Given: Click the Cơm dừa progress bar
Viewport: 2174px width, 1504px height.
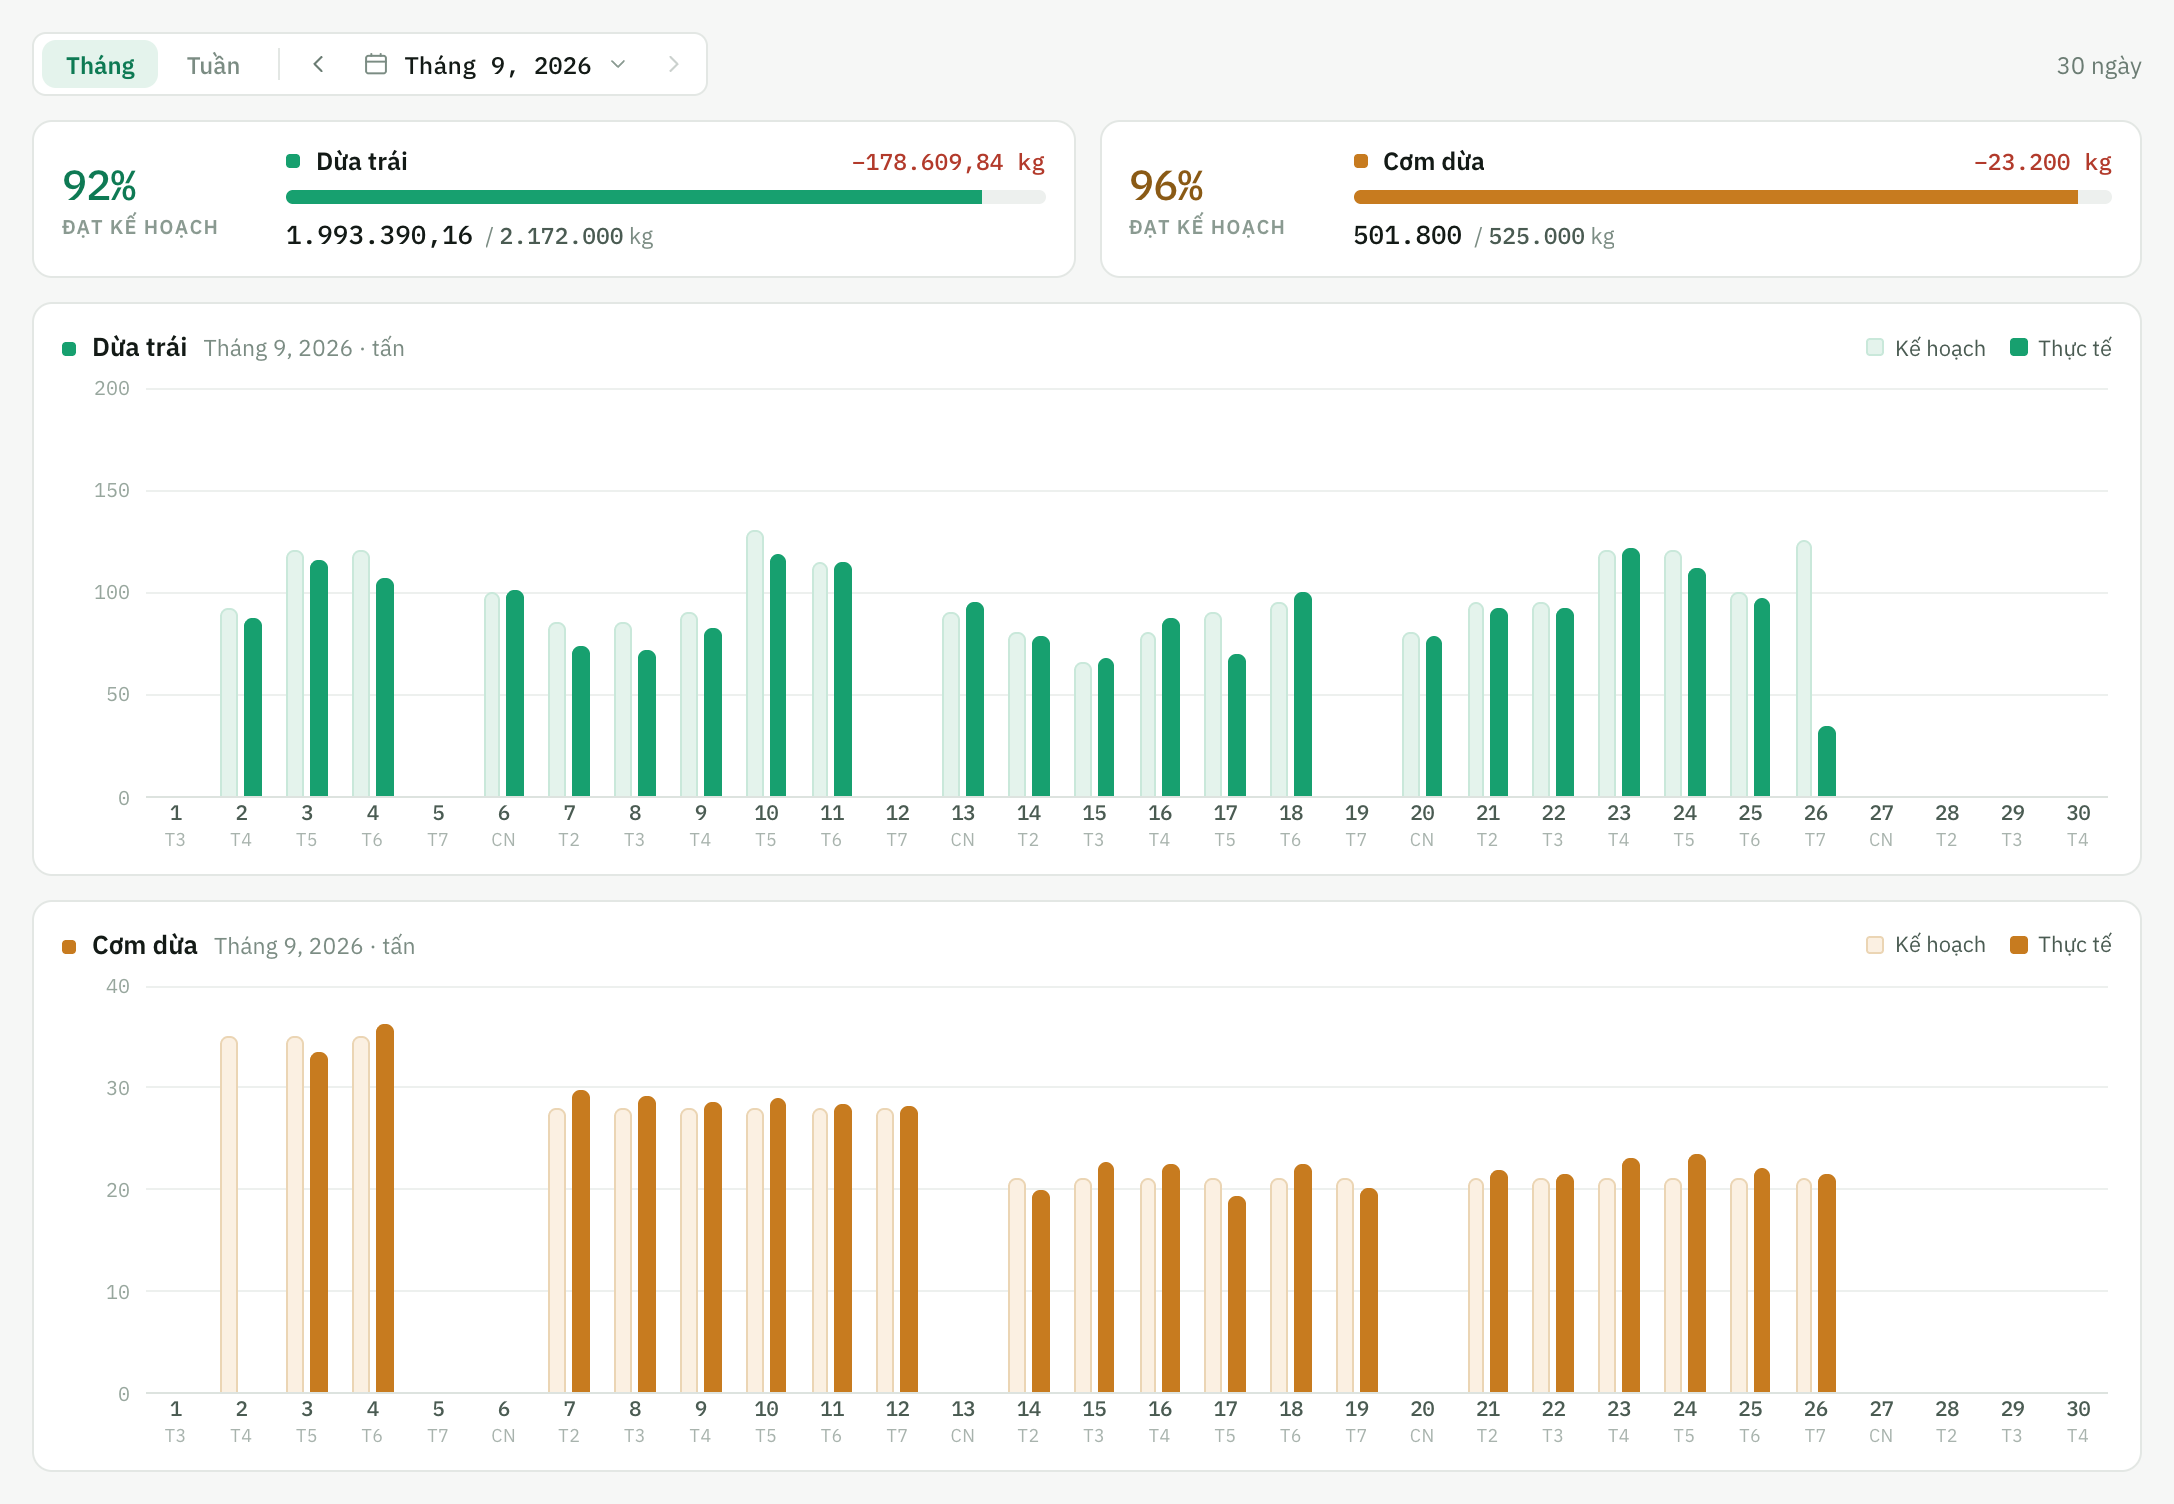Looking at the screenshot, I should 1732,197.
